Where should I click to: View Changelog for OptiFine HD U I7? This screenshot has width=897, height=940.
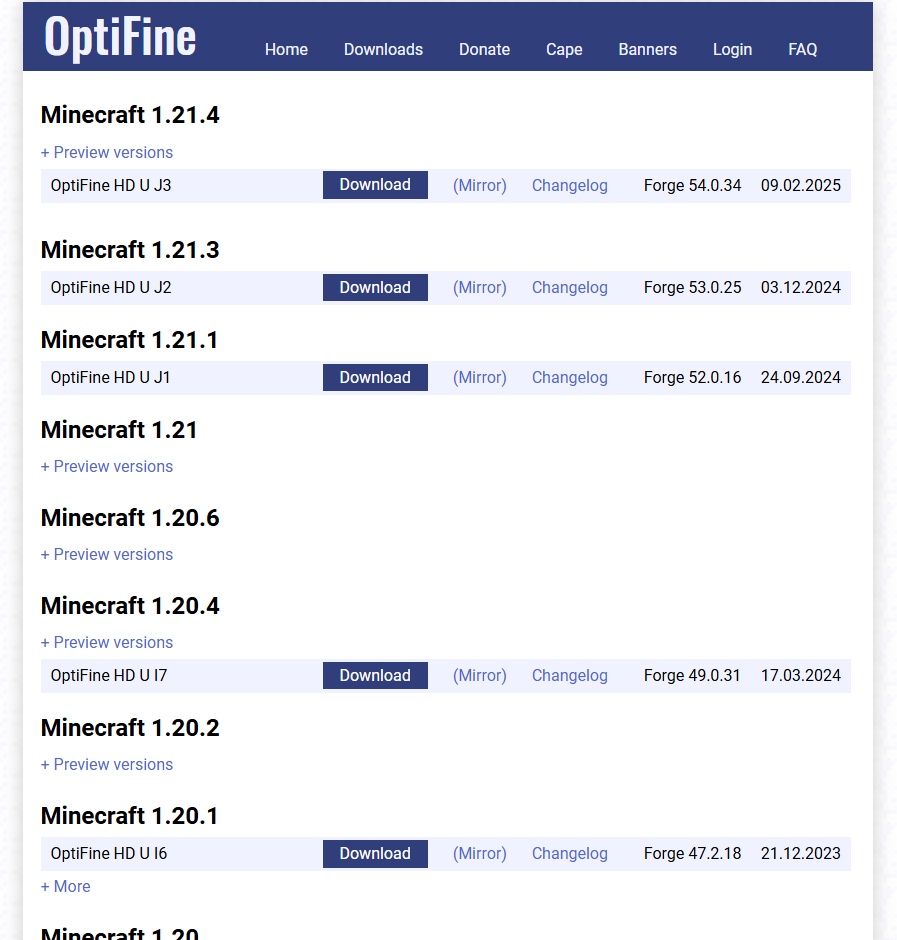[x=570, y=676]
